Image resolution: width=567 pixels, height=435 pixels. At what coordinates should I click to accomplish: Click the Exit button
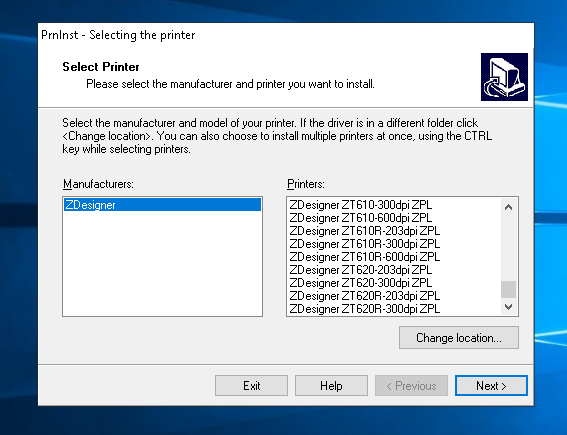click(251, 386)
